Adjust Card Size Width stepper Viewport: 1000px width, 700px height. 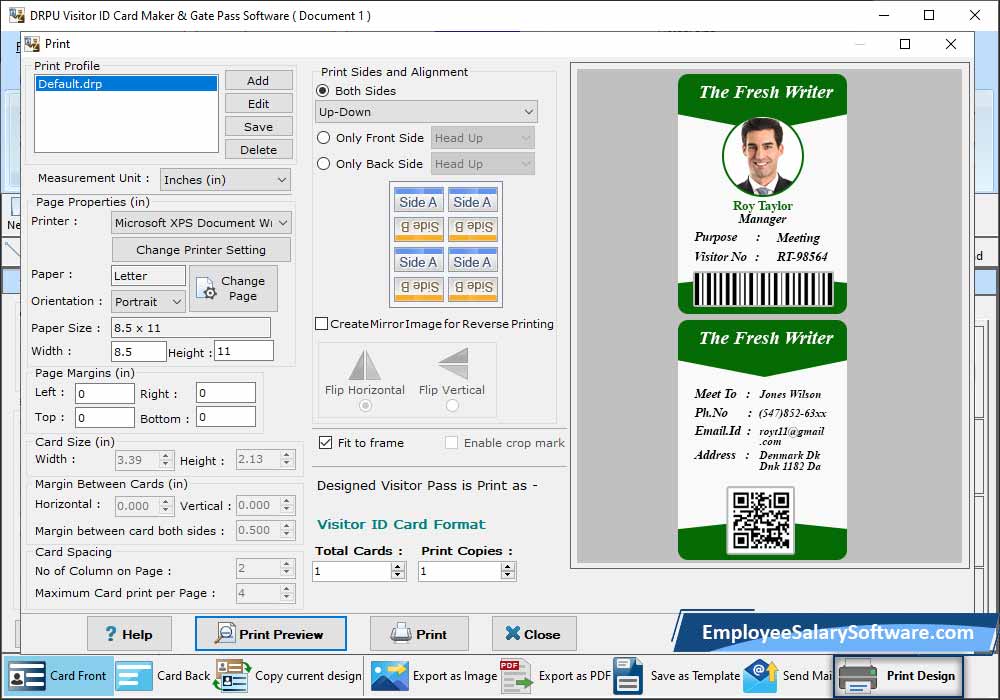tap(166, 460)
